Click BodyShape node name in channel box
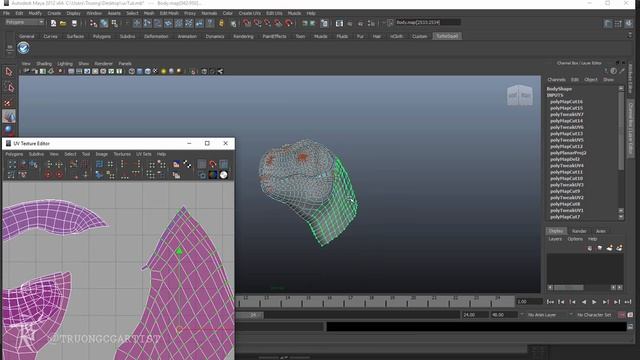This screenshot has height=360, width=640. (x=559, y=89)
